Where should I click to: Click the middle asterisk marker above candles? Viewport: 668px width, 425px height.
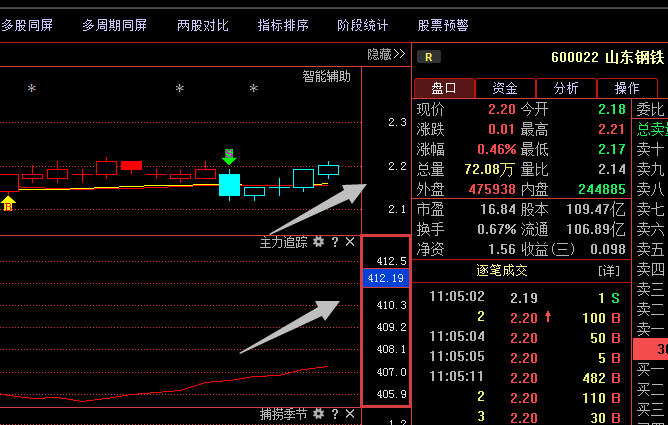pyautogui.click(x=180, y=89)
